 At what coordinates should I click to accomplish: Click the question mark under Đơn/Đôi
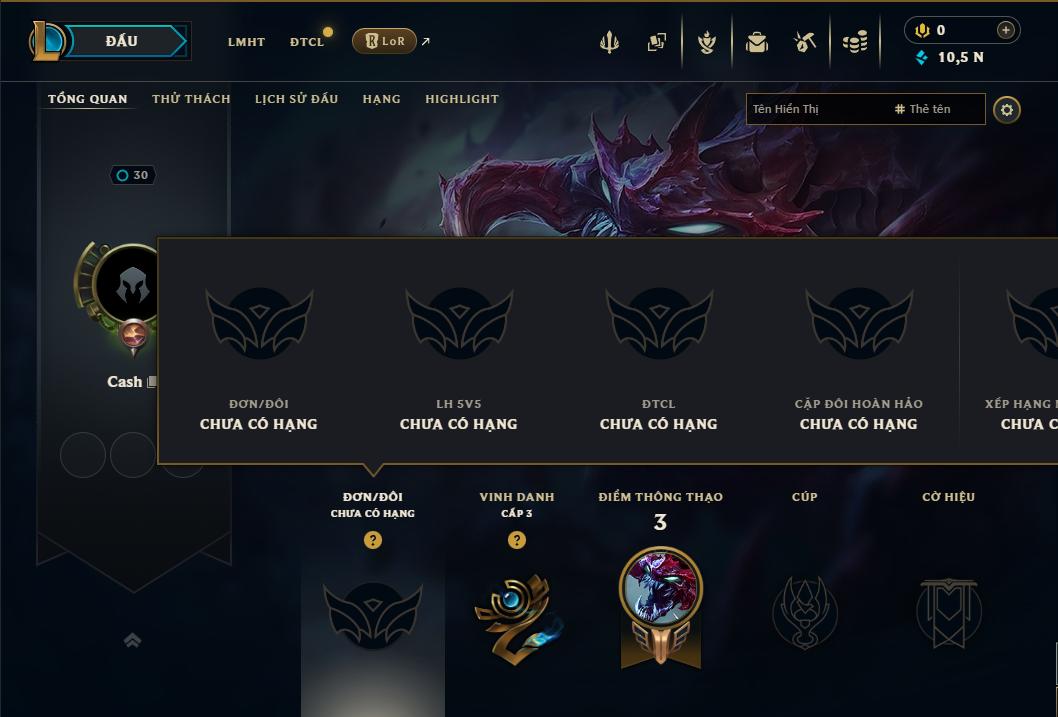(x=372, y=540)
